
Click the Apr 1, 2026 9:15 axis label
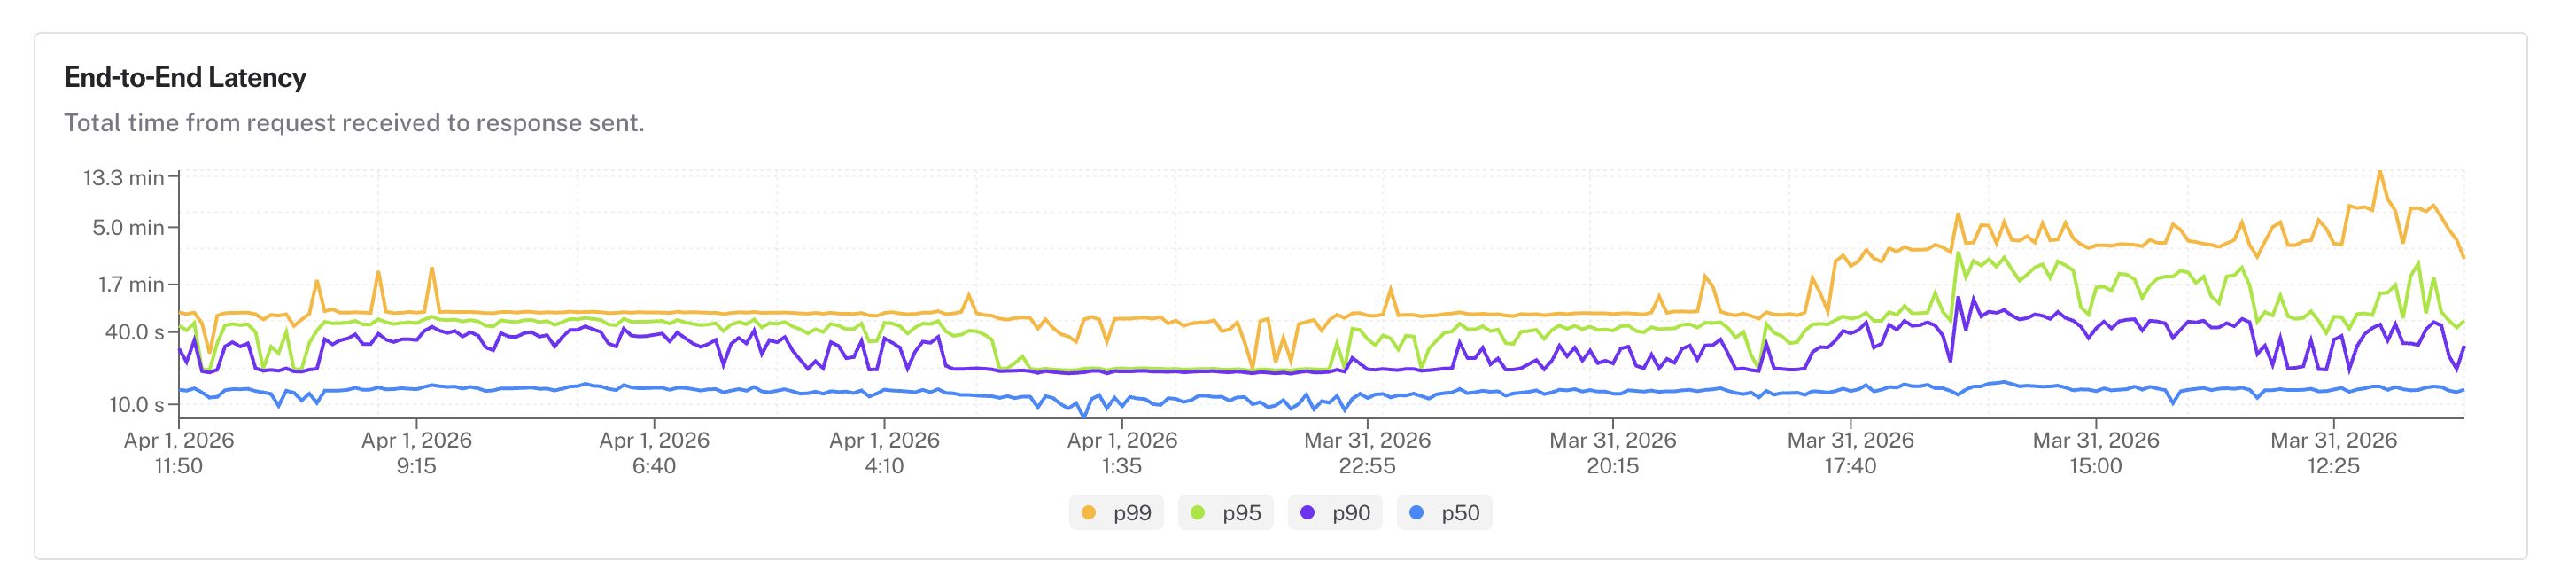click(x=416, y=453)
